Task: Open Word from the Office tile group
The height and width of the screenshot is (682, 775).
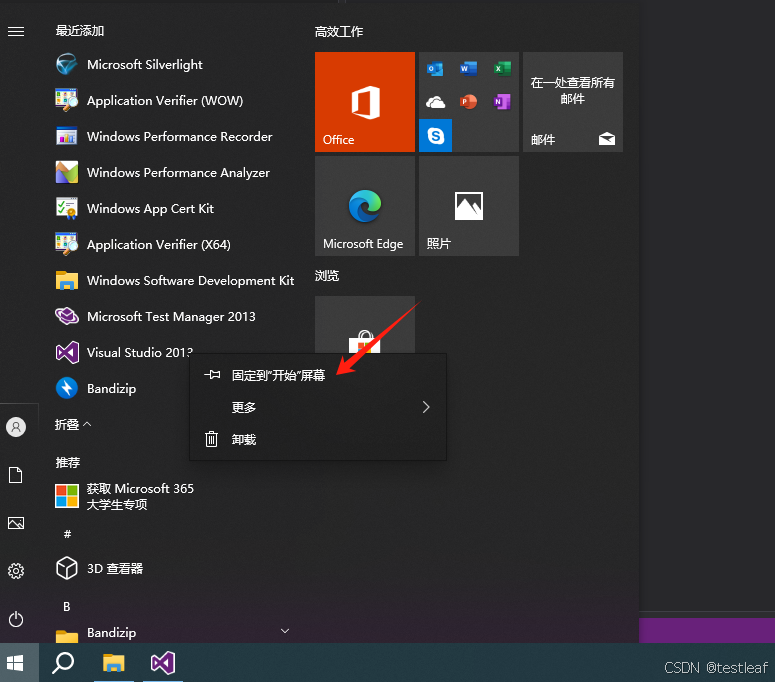Action: point(469,69)
